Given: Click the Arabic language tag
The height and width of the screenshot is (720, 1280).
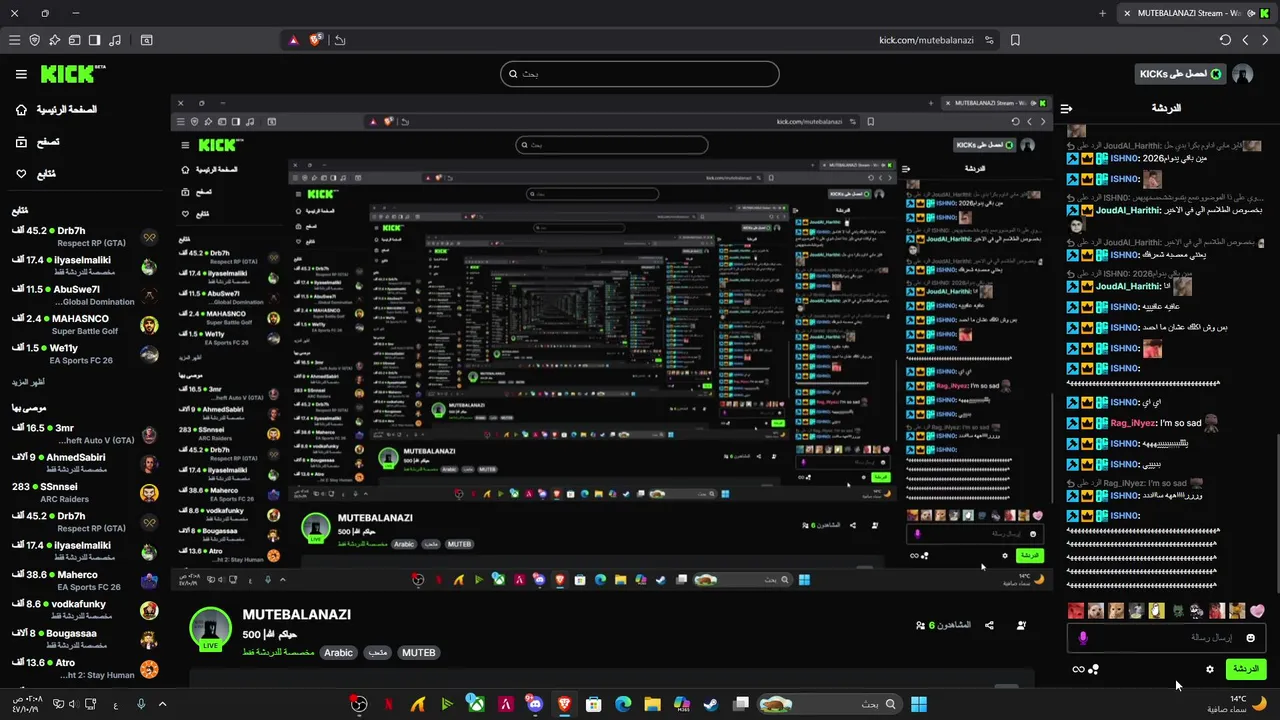Looking at the screenshot, I should pyautogui.click(x=338, y=653).
